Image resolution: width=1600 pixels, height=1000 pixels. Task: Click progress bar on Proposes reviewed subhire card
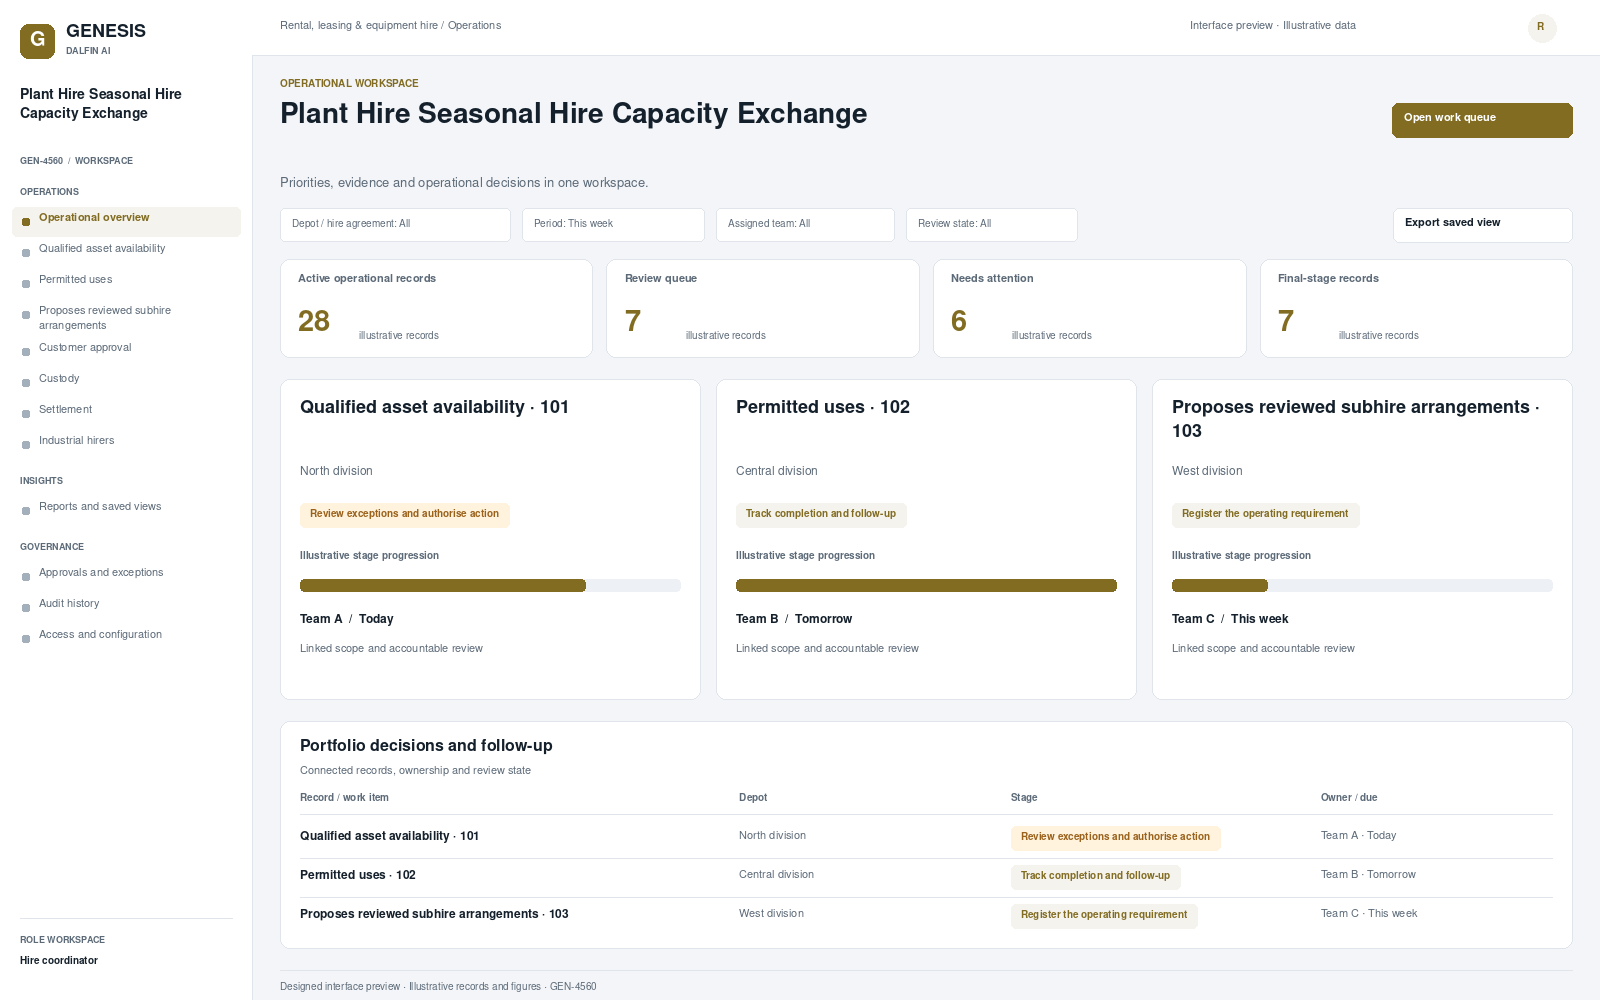1362,586
